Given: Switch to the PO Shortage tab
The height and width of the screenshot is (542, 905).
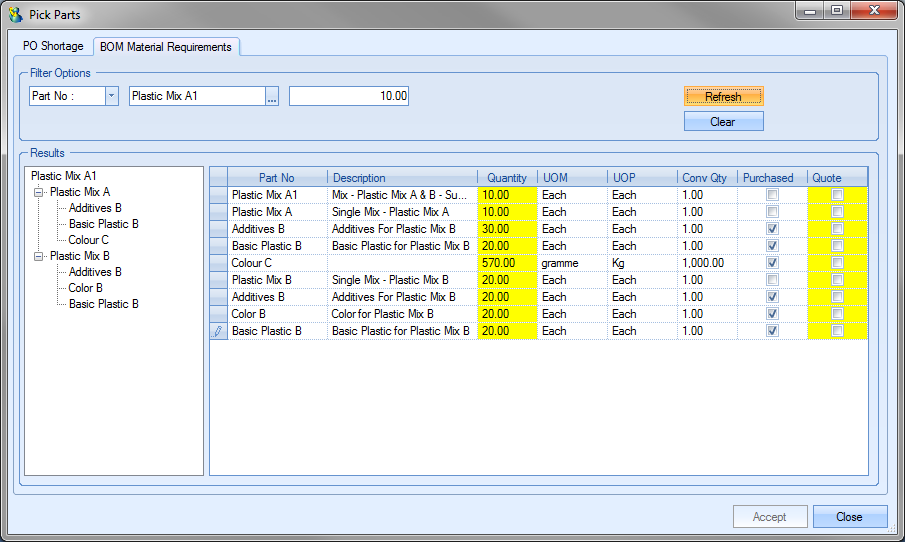Looking at the screenshot, I should (x=53, y=46).
